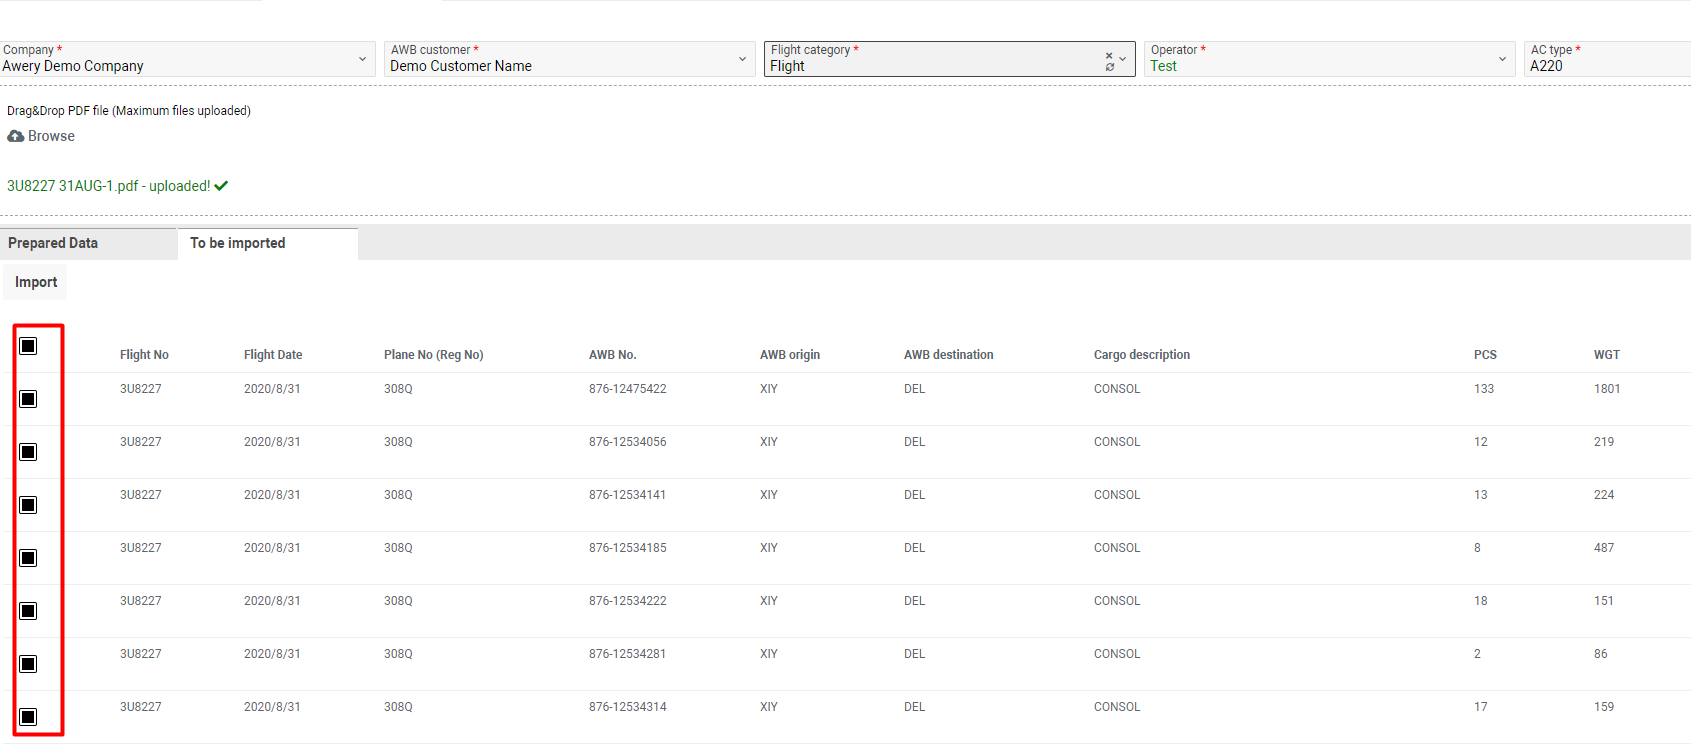1691x744 pixels.
Task: Clear the Flight category field with X icon
Action: point(1109,55)
